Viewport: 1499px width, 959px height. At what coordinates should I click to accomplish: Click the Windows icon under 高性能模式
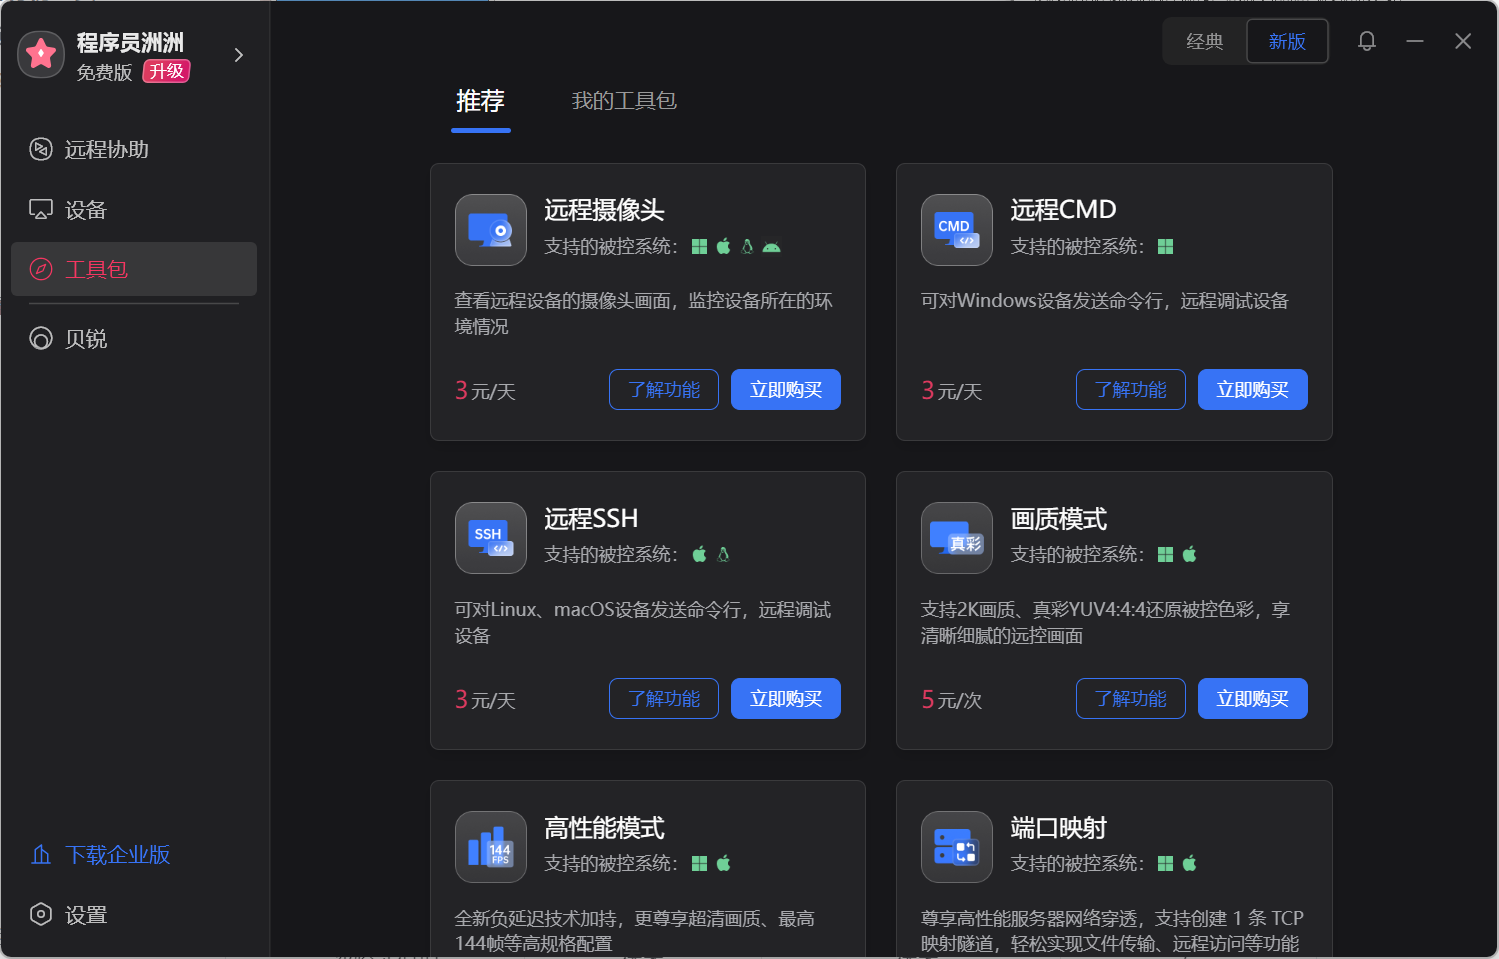coord(700,863)
